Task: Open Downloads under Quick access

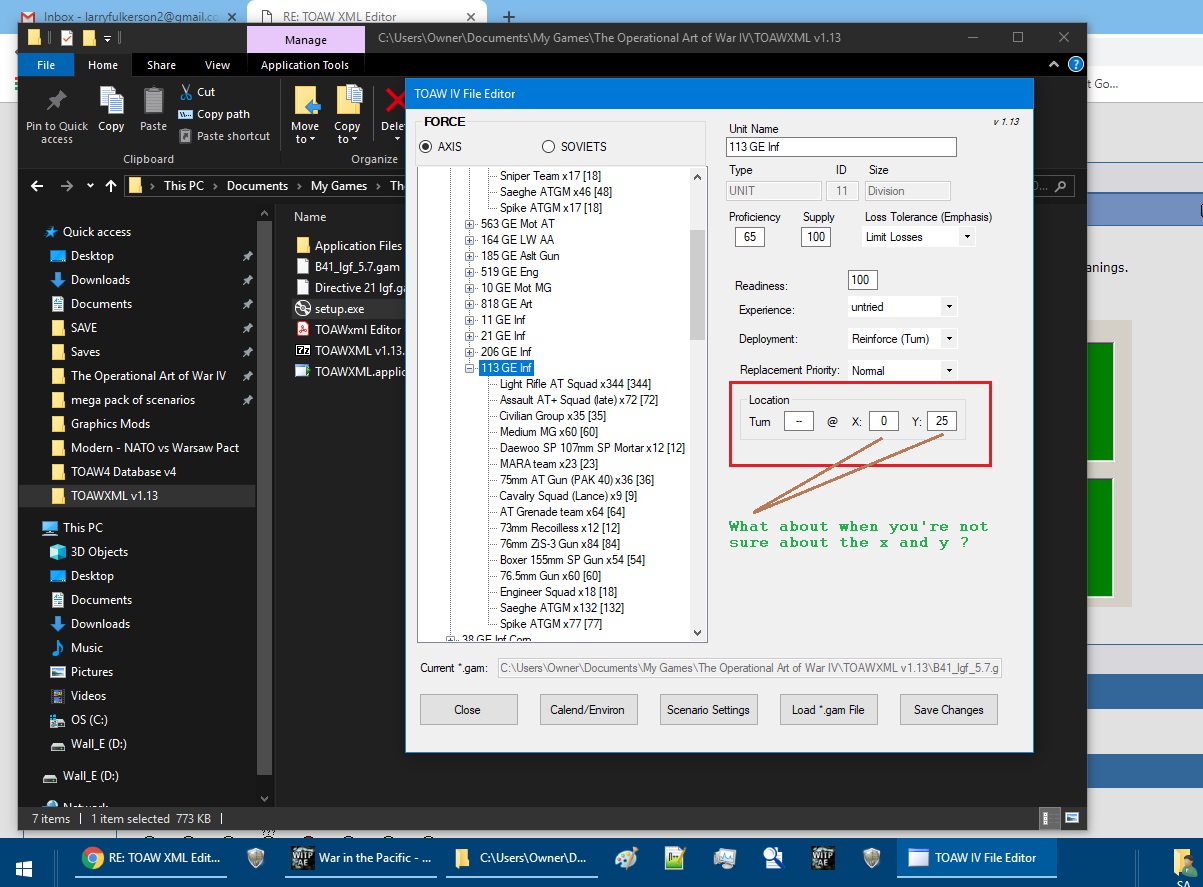Action: tap(100, 280)
